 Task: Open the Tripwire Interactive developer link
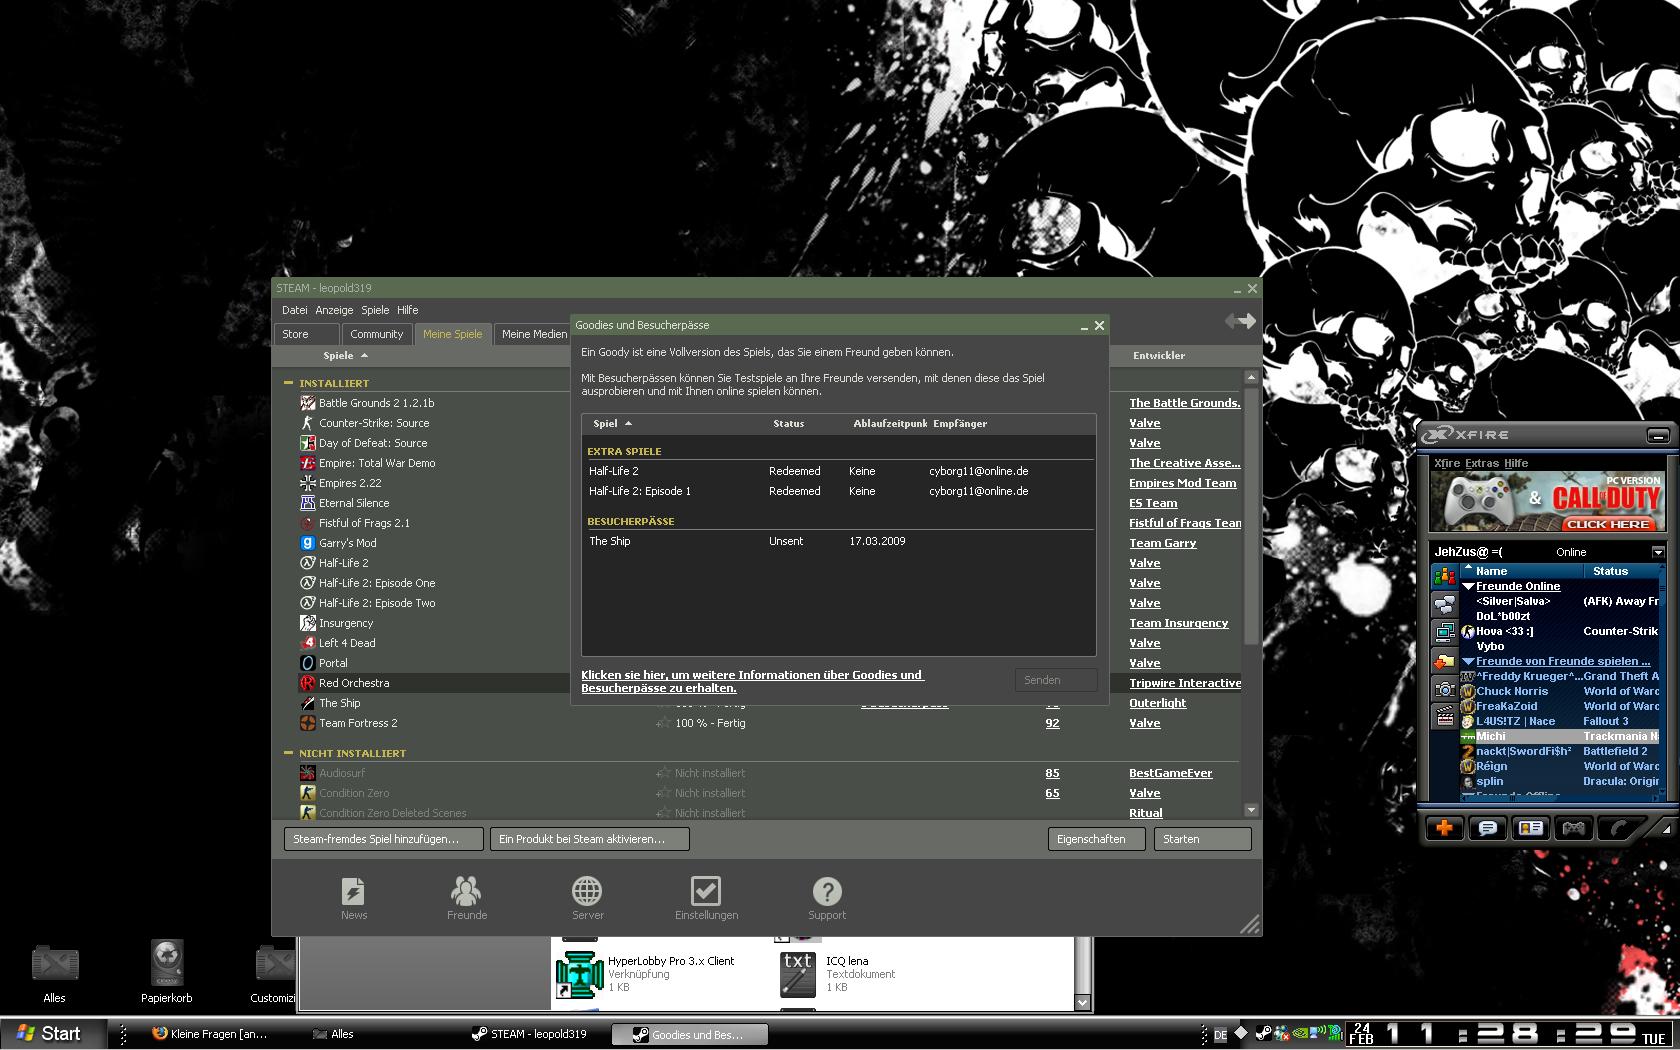tap(1185, 683)
